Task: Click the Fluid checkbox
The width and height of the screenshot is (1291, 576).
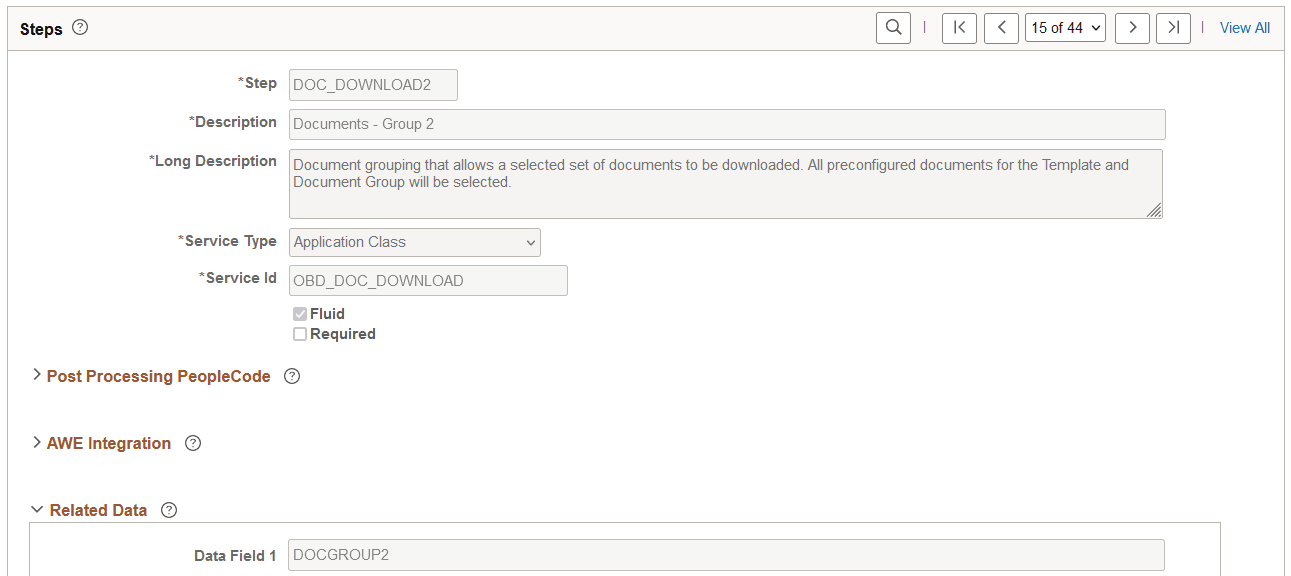Action: (x=300, y=313)
